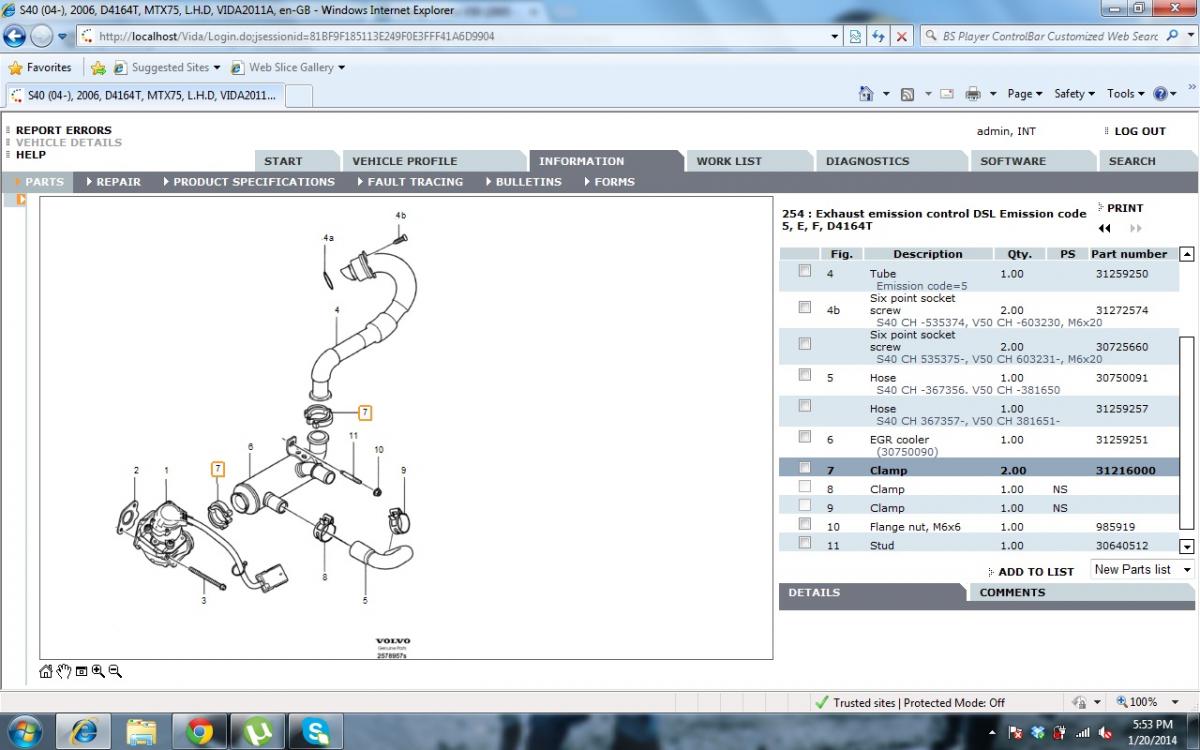Click the LOG OUT link

[x=1140, y=131]
